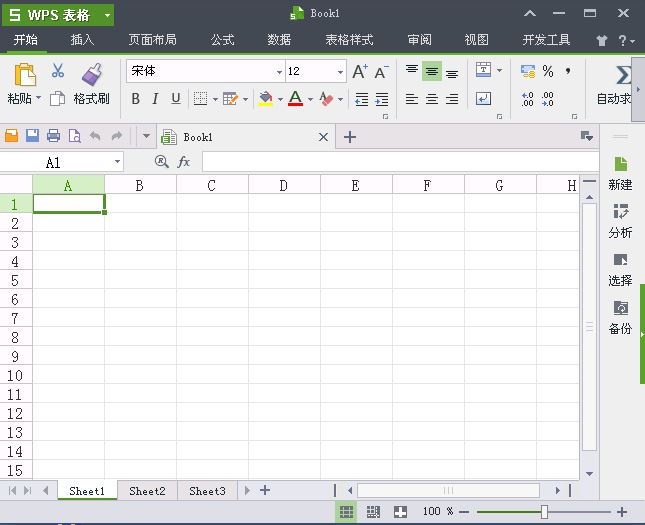Switch to normal view in status bar
This screenshot has height=525, width=645.
[x=346, y=511]
